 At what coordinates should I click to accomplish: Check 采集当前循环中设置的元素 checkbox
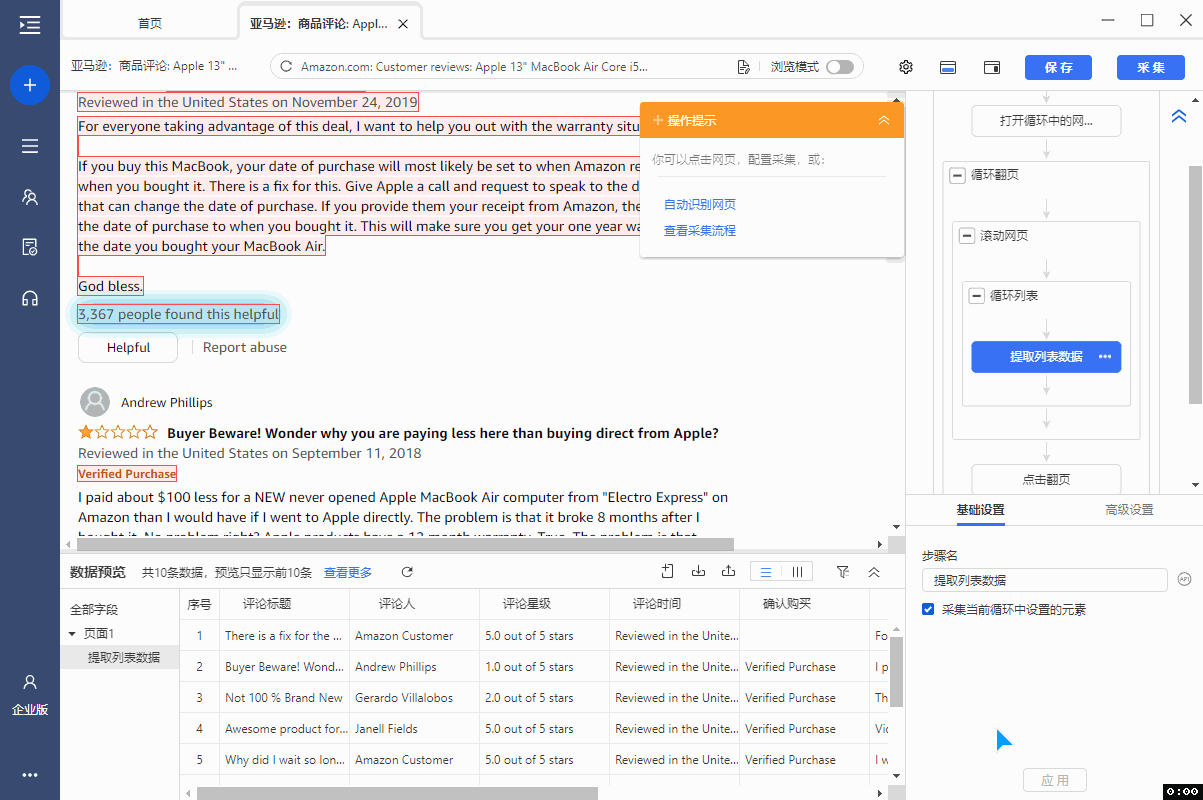[x=928, y=609]
